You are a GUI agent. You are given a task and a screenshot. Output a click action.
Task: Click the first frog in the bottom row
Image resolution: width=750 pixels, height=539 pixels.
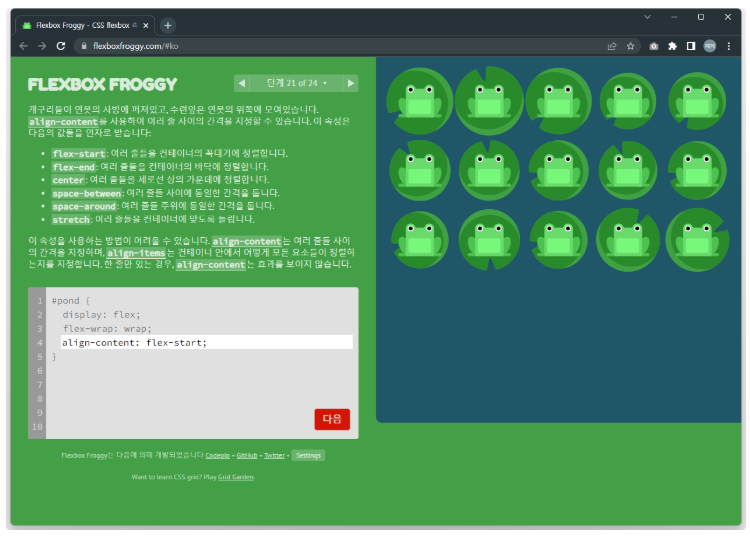point(419,240)
